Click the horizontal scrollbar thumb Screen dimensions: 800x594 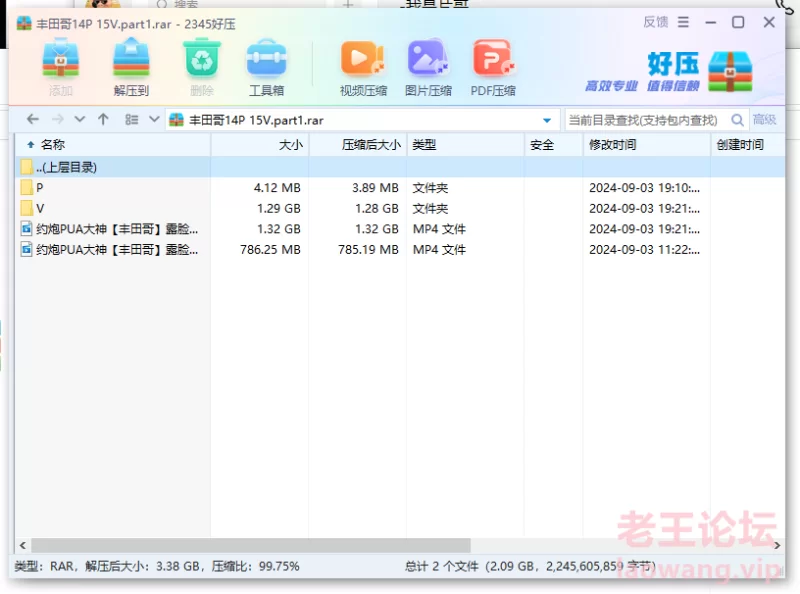(251, 545)
